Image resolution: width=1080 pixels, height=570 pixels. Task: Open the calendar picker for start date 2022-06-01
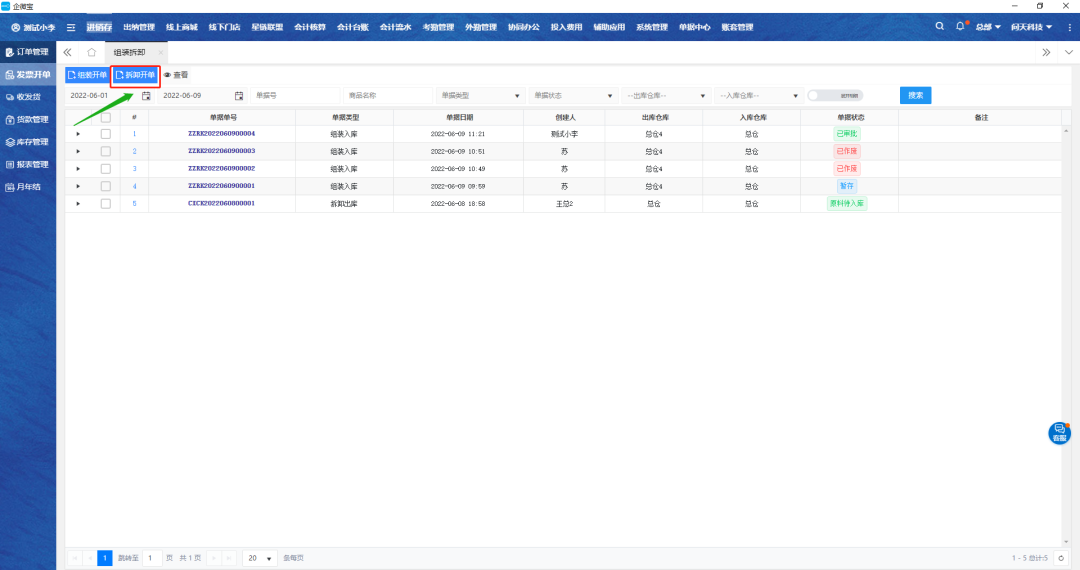click(146, 96)
